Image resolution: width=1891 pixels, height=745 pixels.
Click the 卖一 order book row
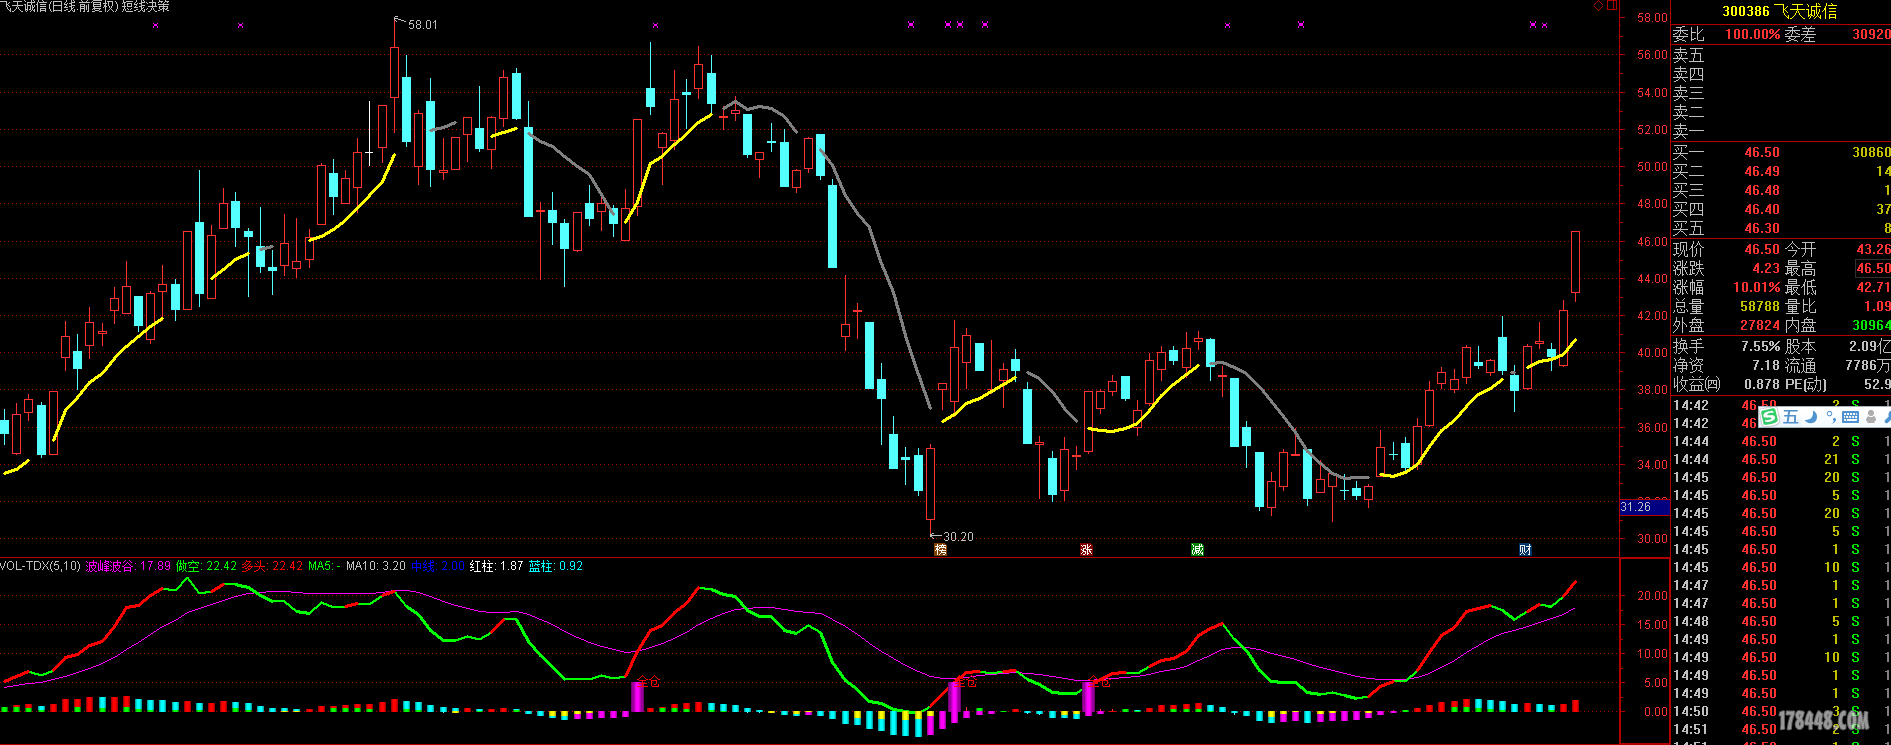click(x=1782, y=131)
